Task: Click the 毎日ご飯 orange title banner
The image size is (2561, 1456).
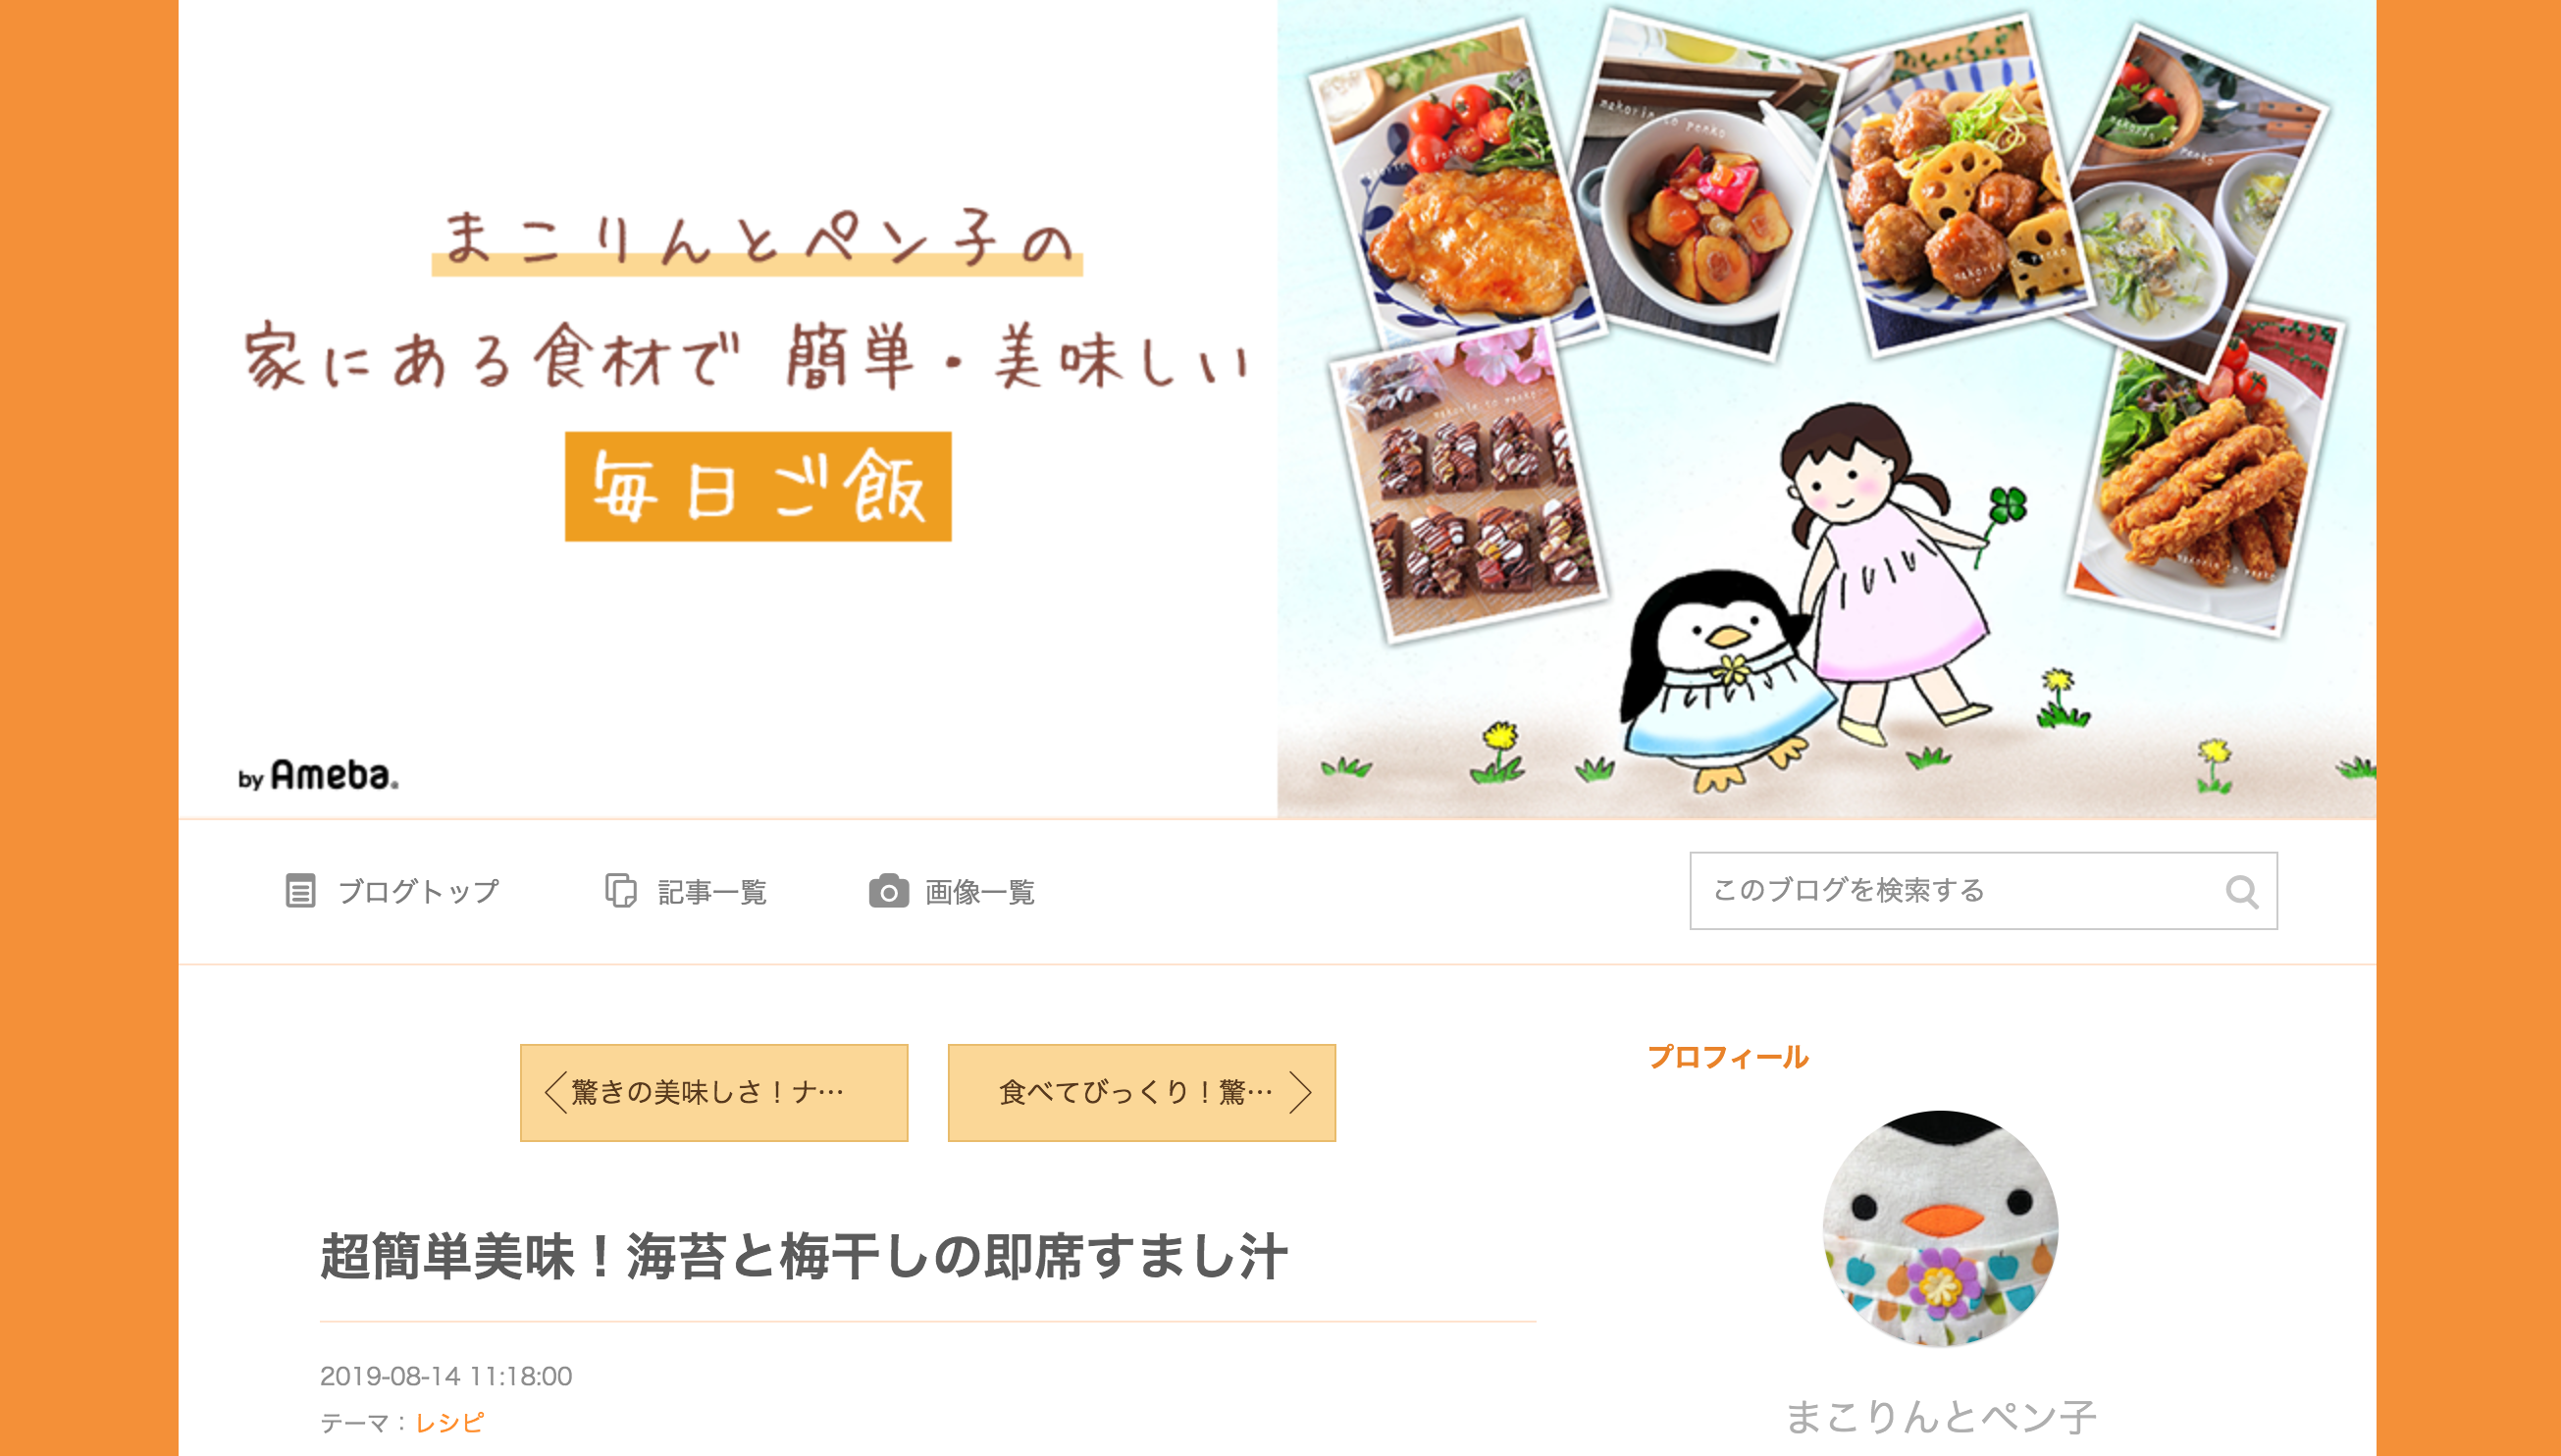Action: point(758,487)
